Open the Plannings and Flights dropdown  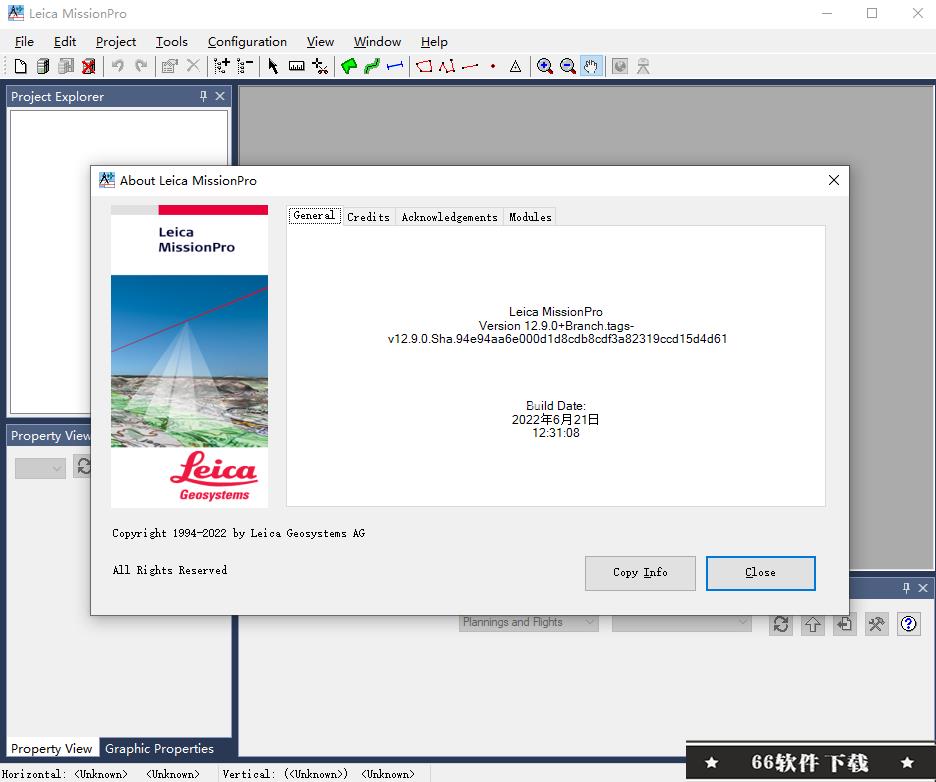(528, 623)
